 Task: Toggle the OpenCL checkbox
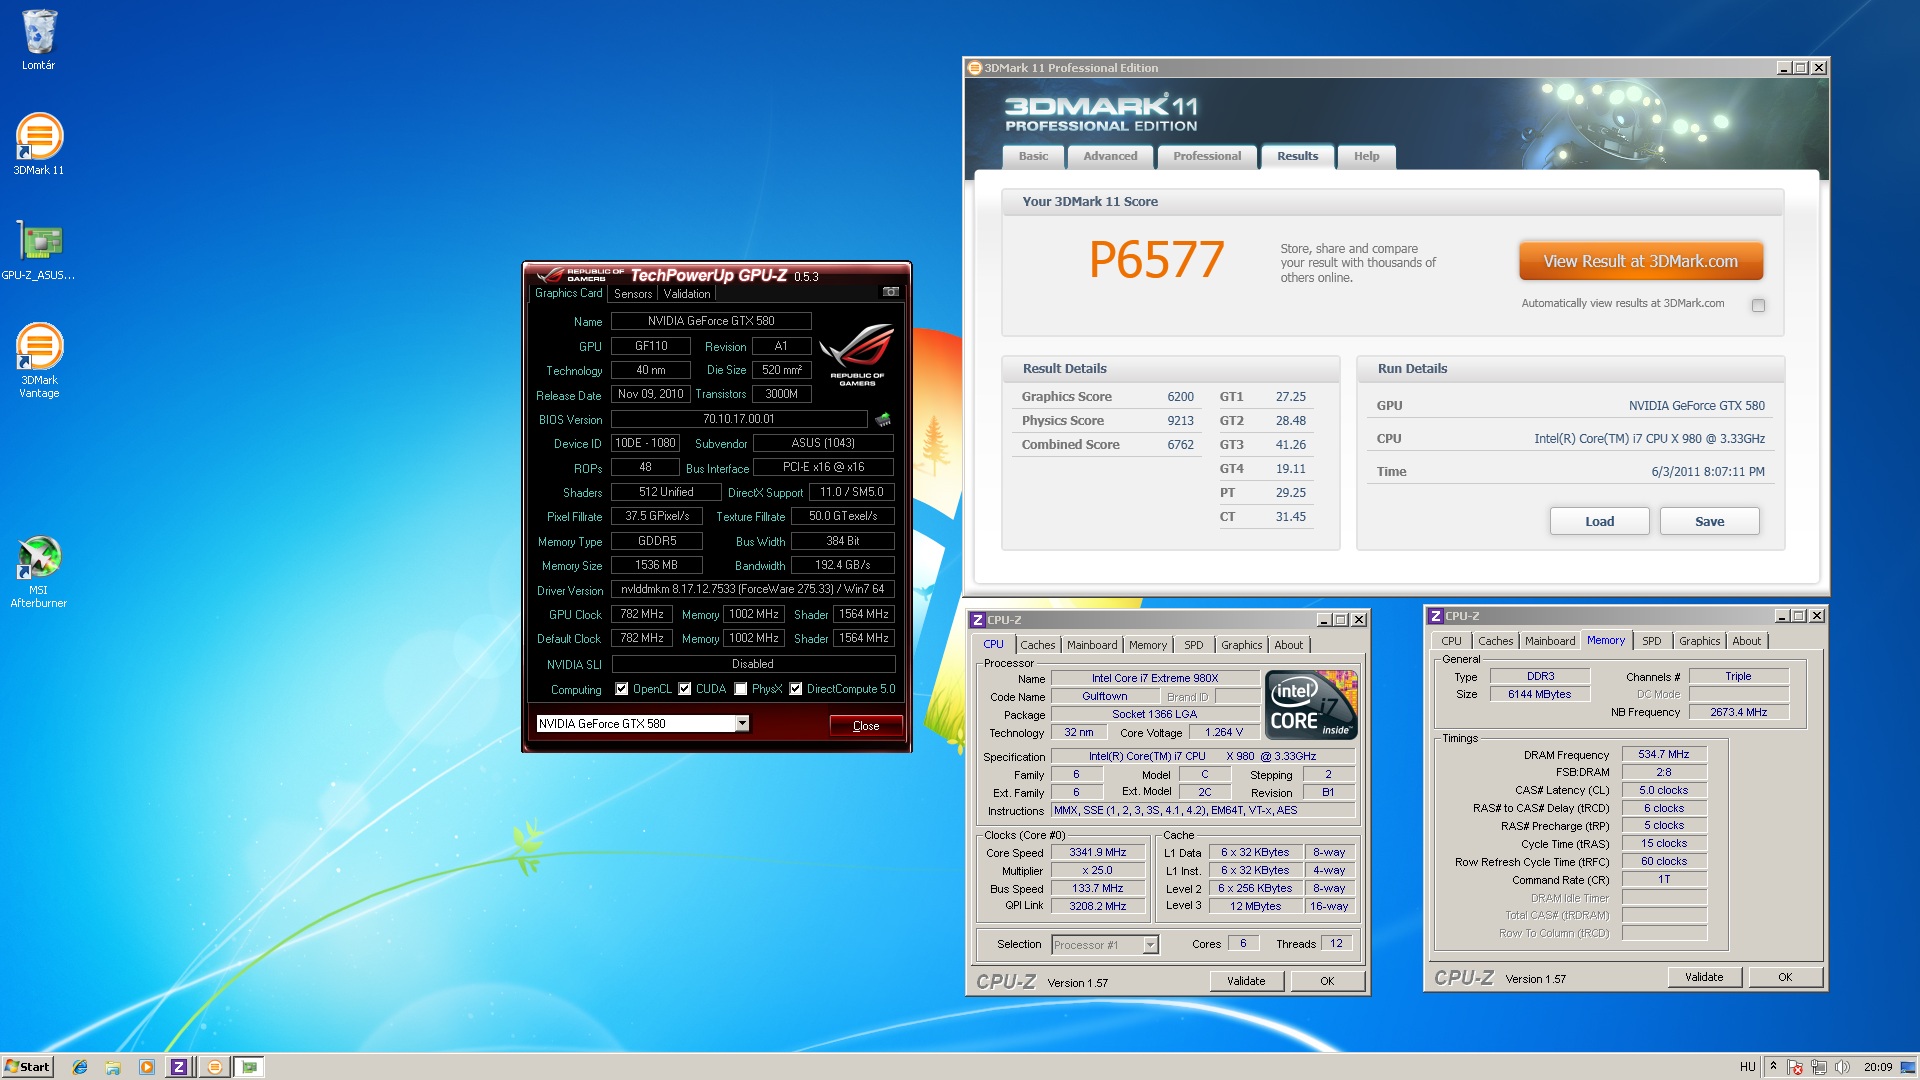621,689
